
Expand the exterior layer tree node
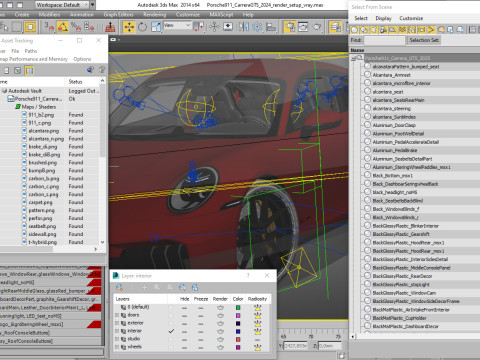(117, 323)
